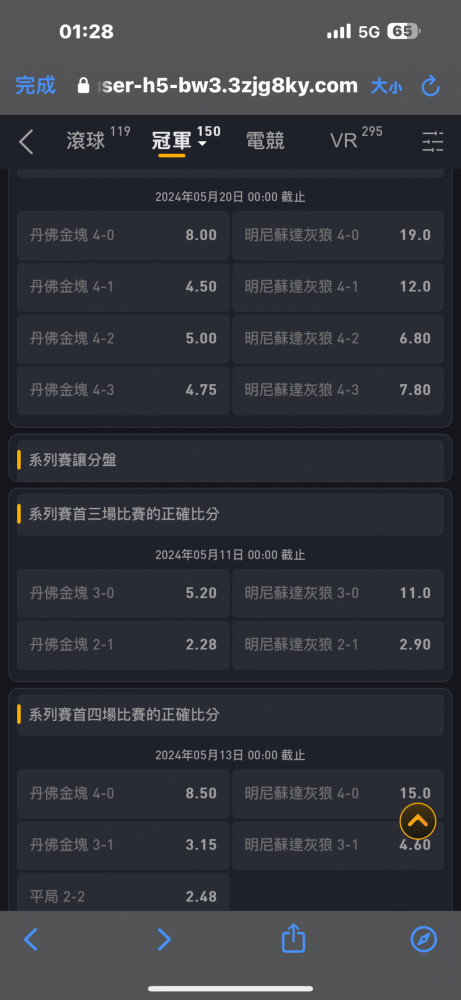Reload the page with refresh icon
The image size is (461, 1000).
tap(431, 85)
